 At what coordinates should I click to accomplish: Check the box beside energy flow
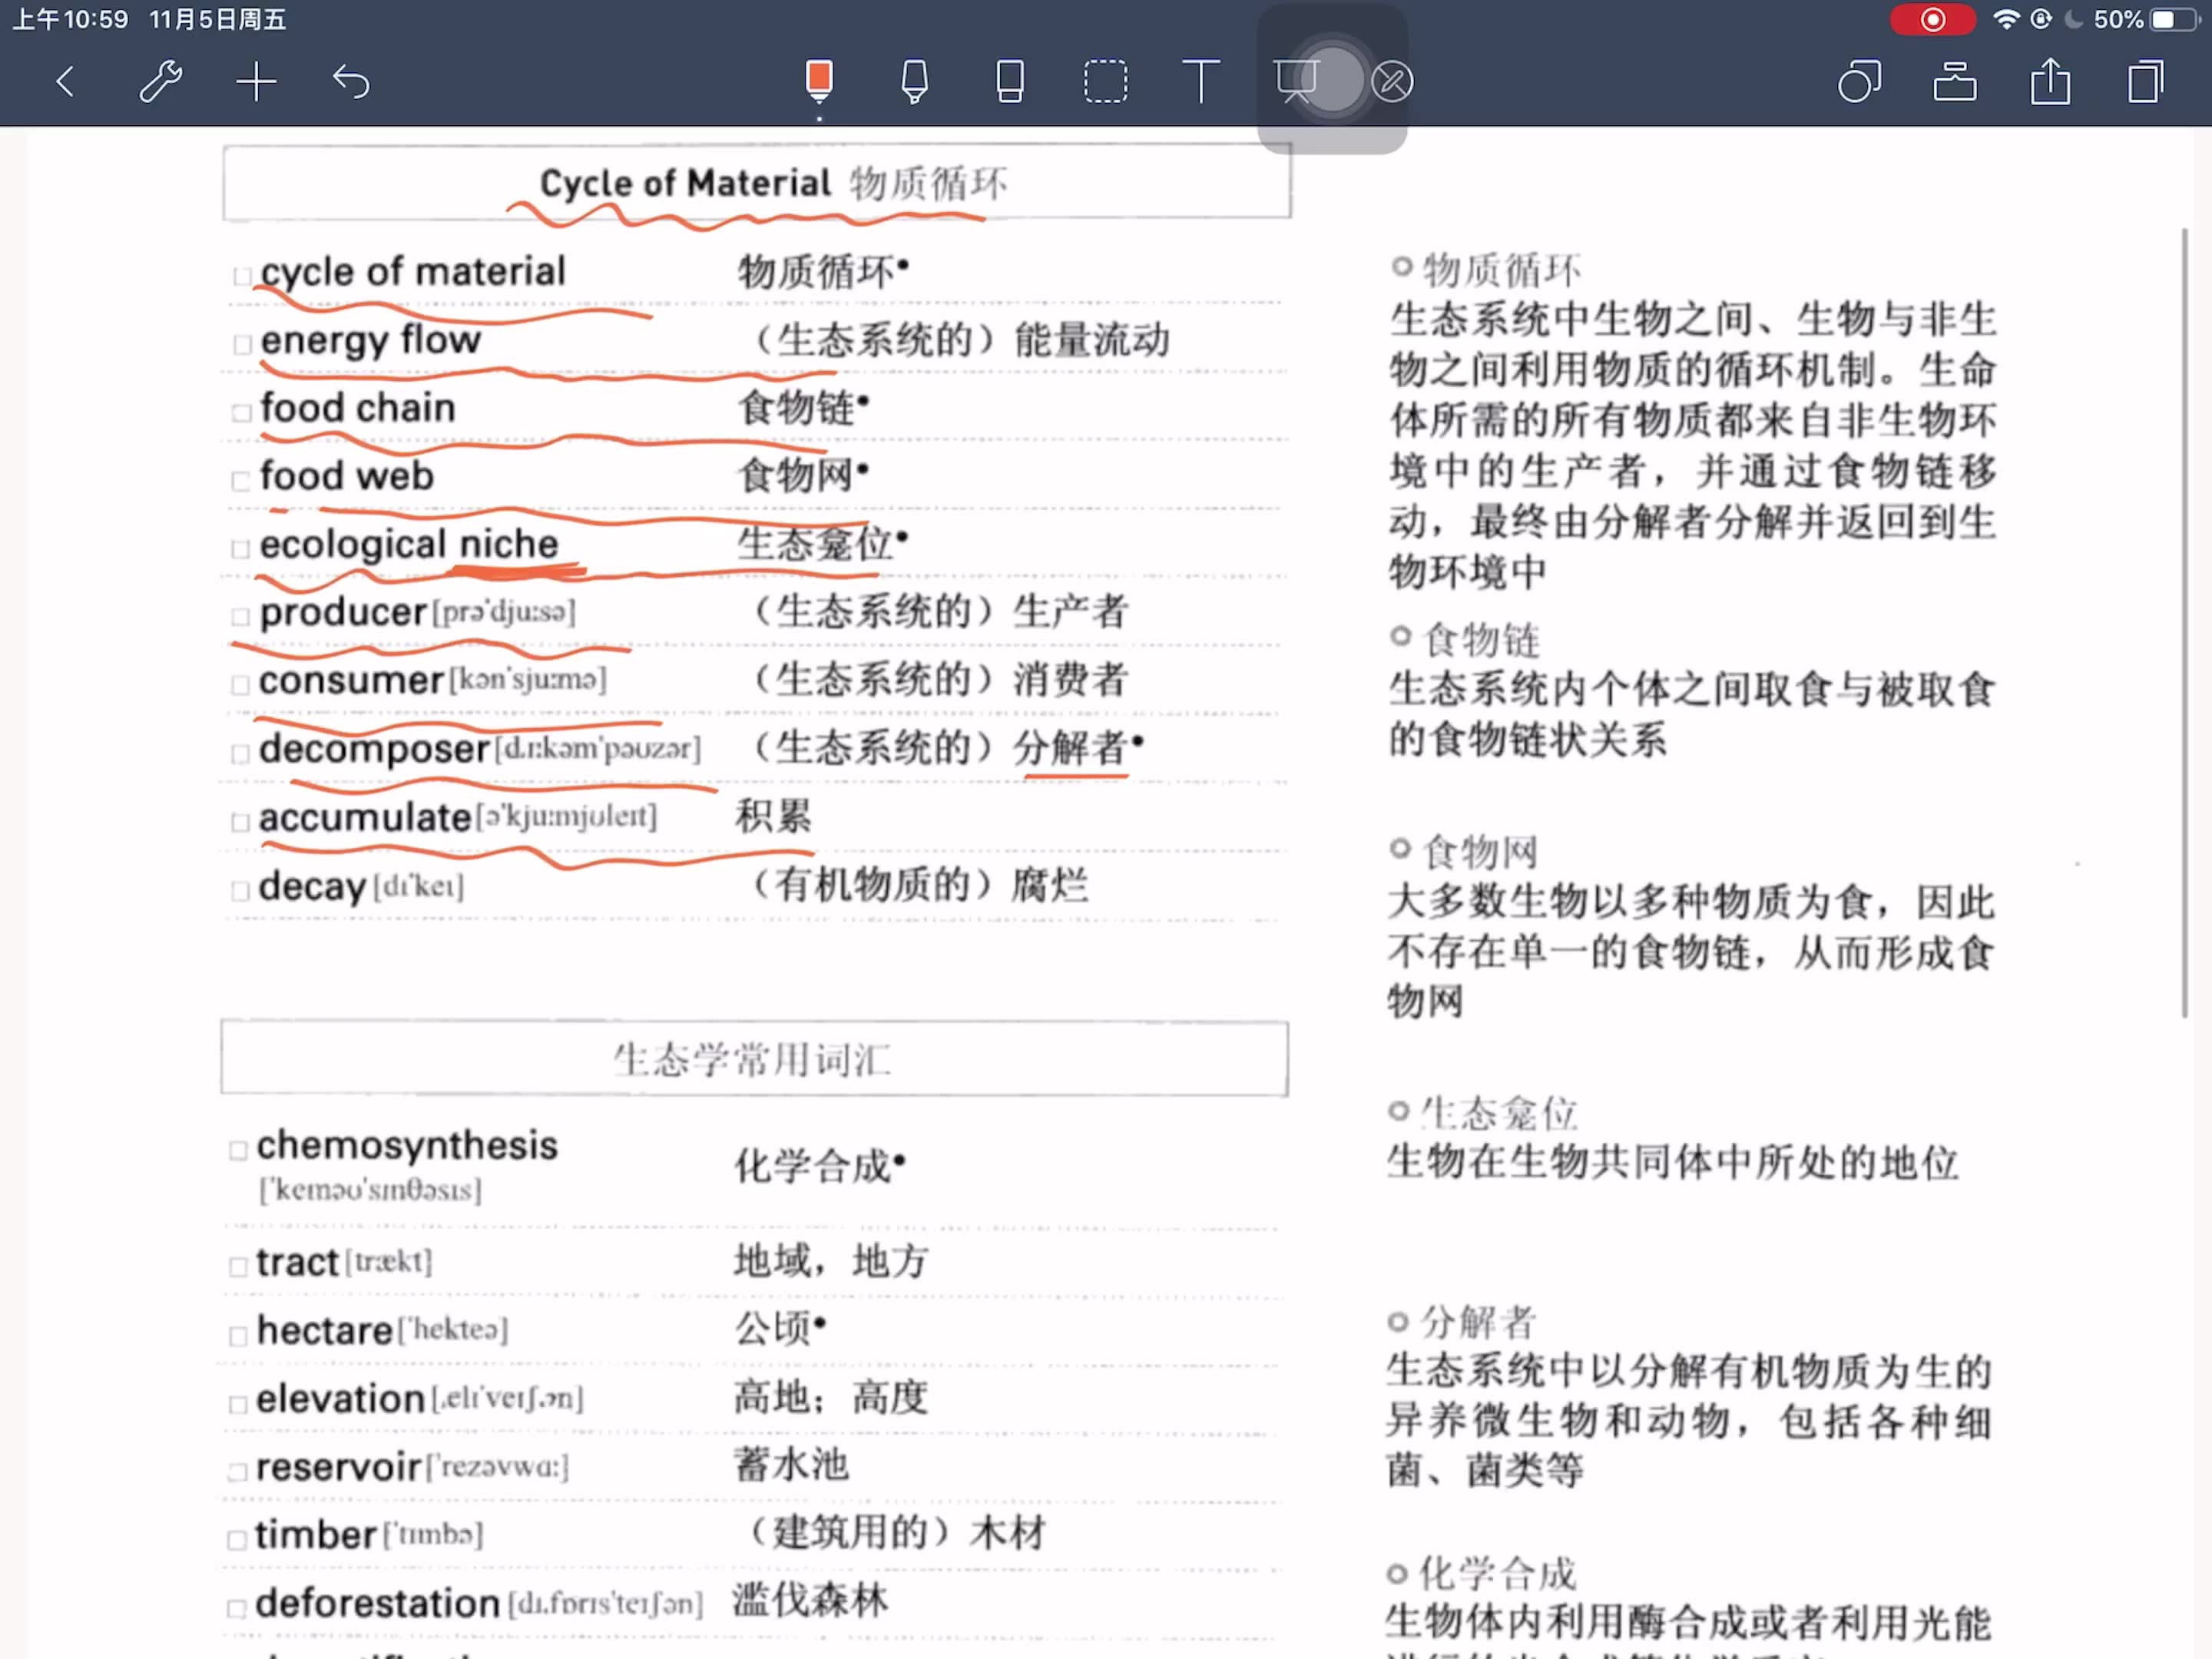[x=241, y=344]
